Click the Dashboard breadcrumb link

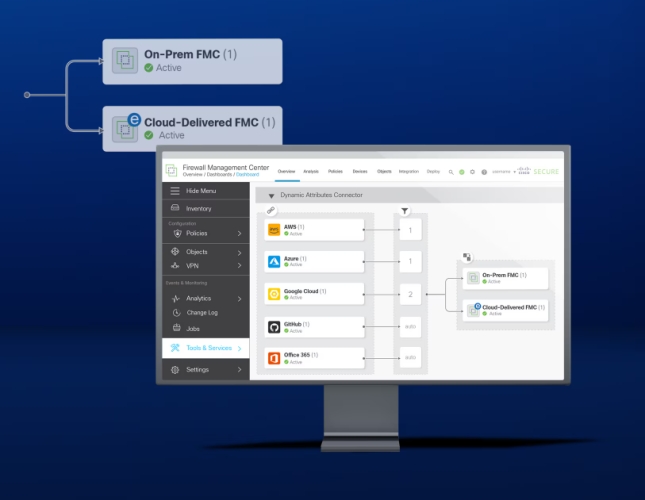coord(246,174)
